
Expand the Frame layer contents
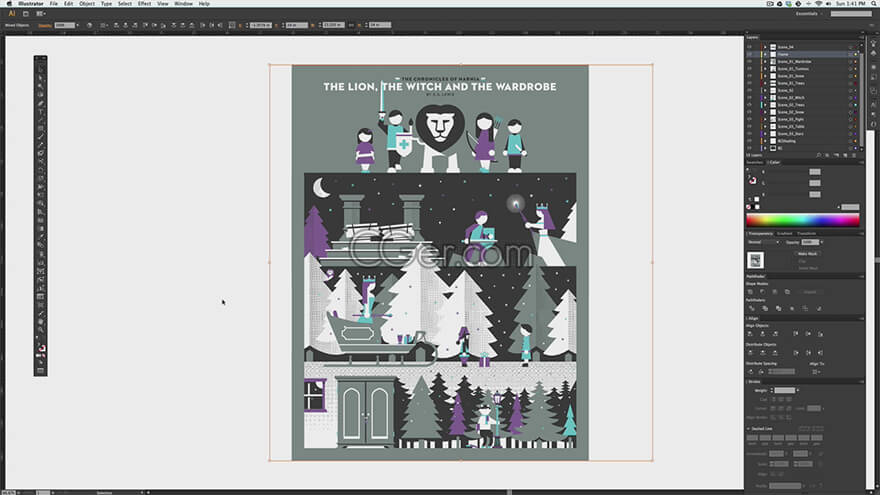point(765,54)
